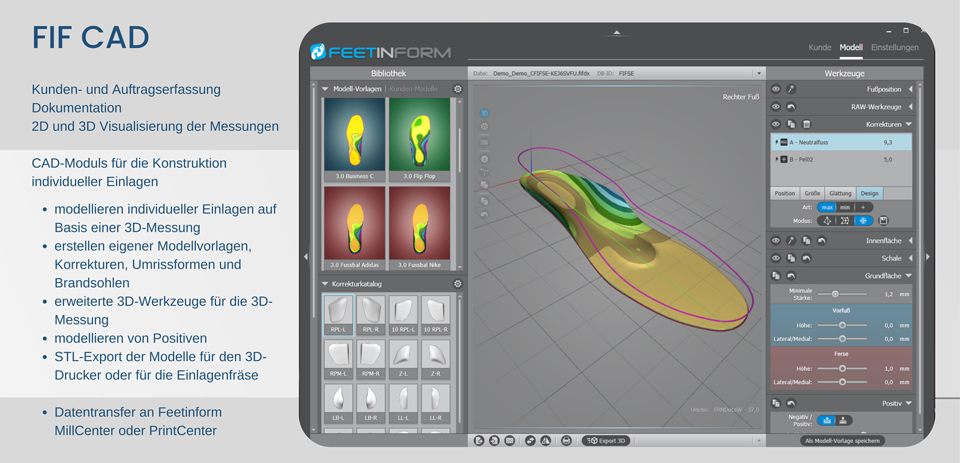Pick the 10 RPL-L correction piece

(x=403, y=315)
